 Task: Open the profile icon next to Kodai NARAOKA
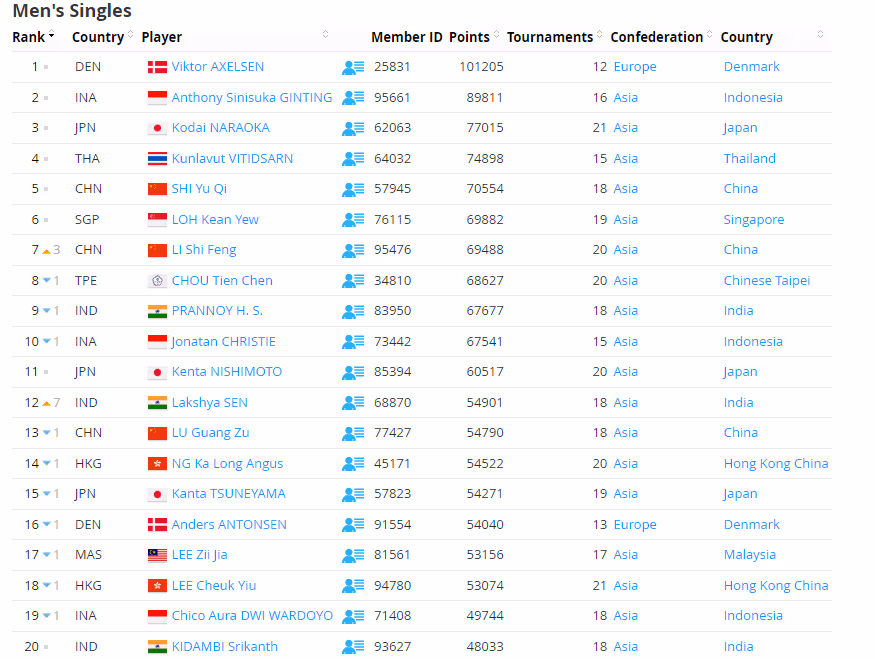click(352, 128)
